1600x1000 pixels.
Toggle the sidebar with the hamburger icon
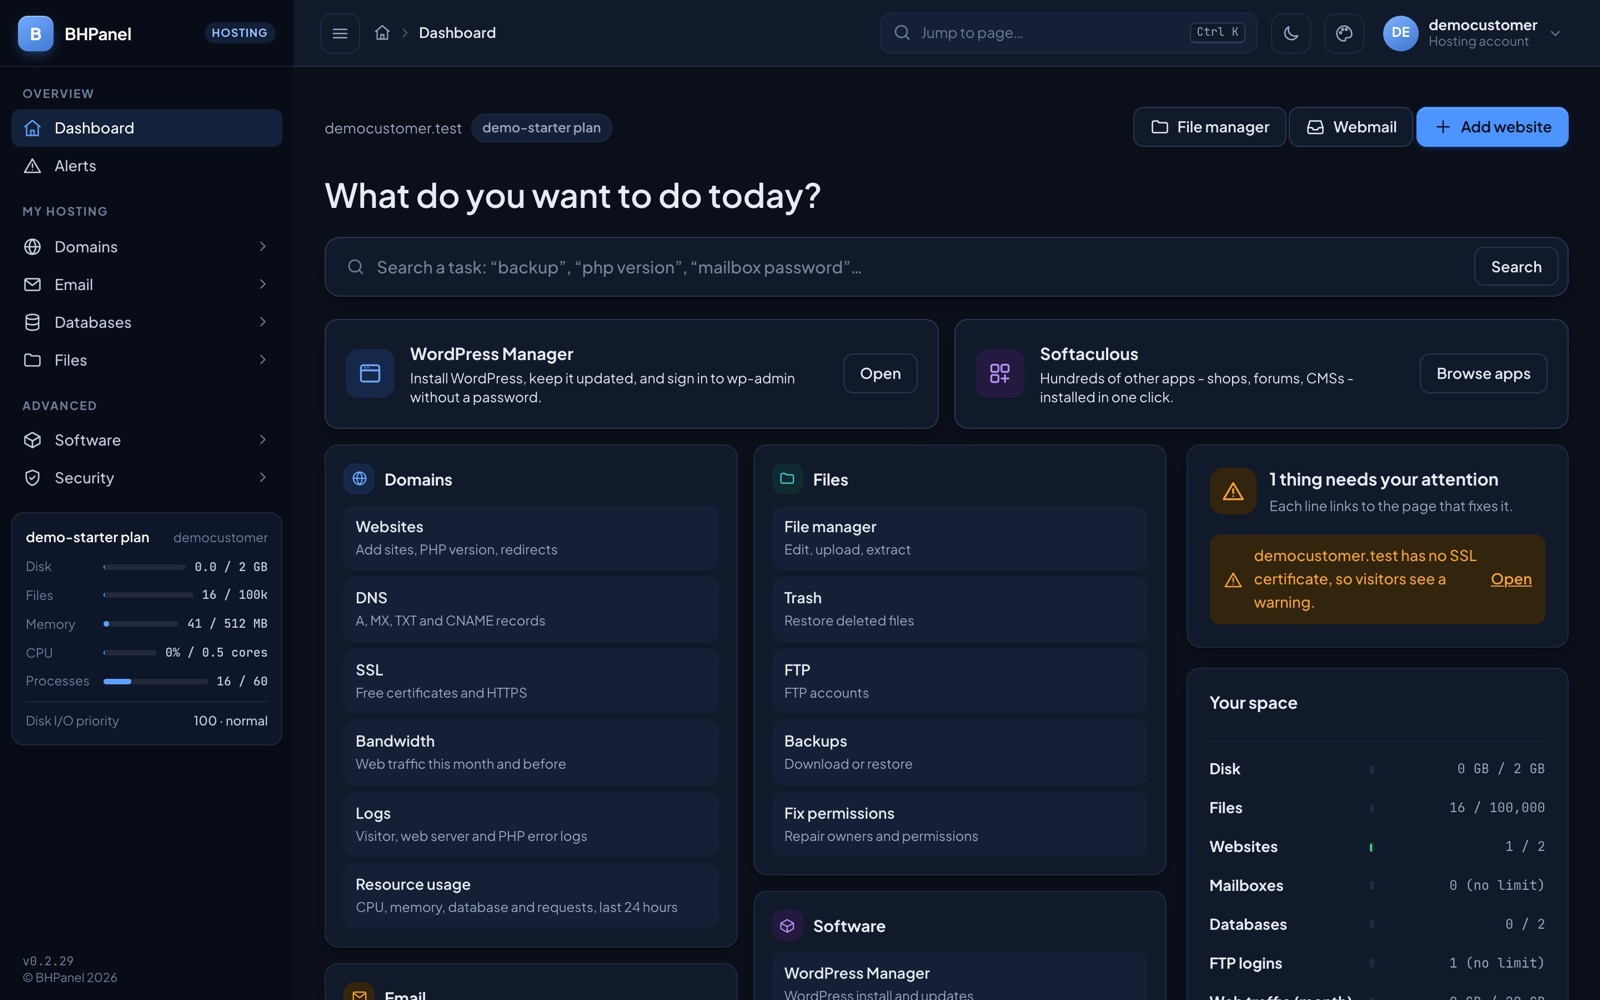point(340,33)
